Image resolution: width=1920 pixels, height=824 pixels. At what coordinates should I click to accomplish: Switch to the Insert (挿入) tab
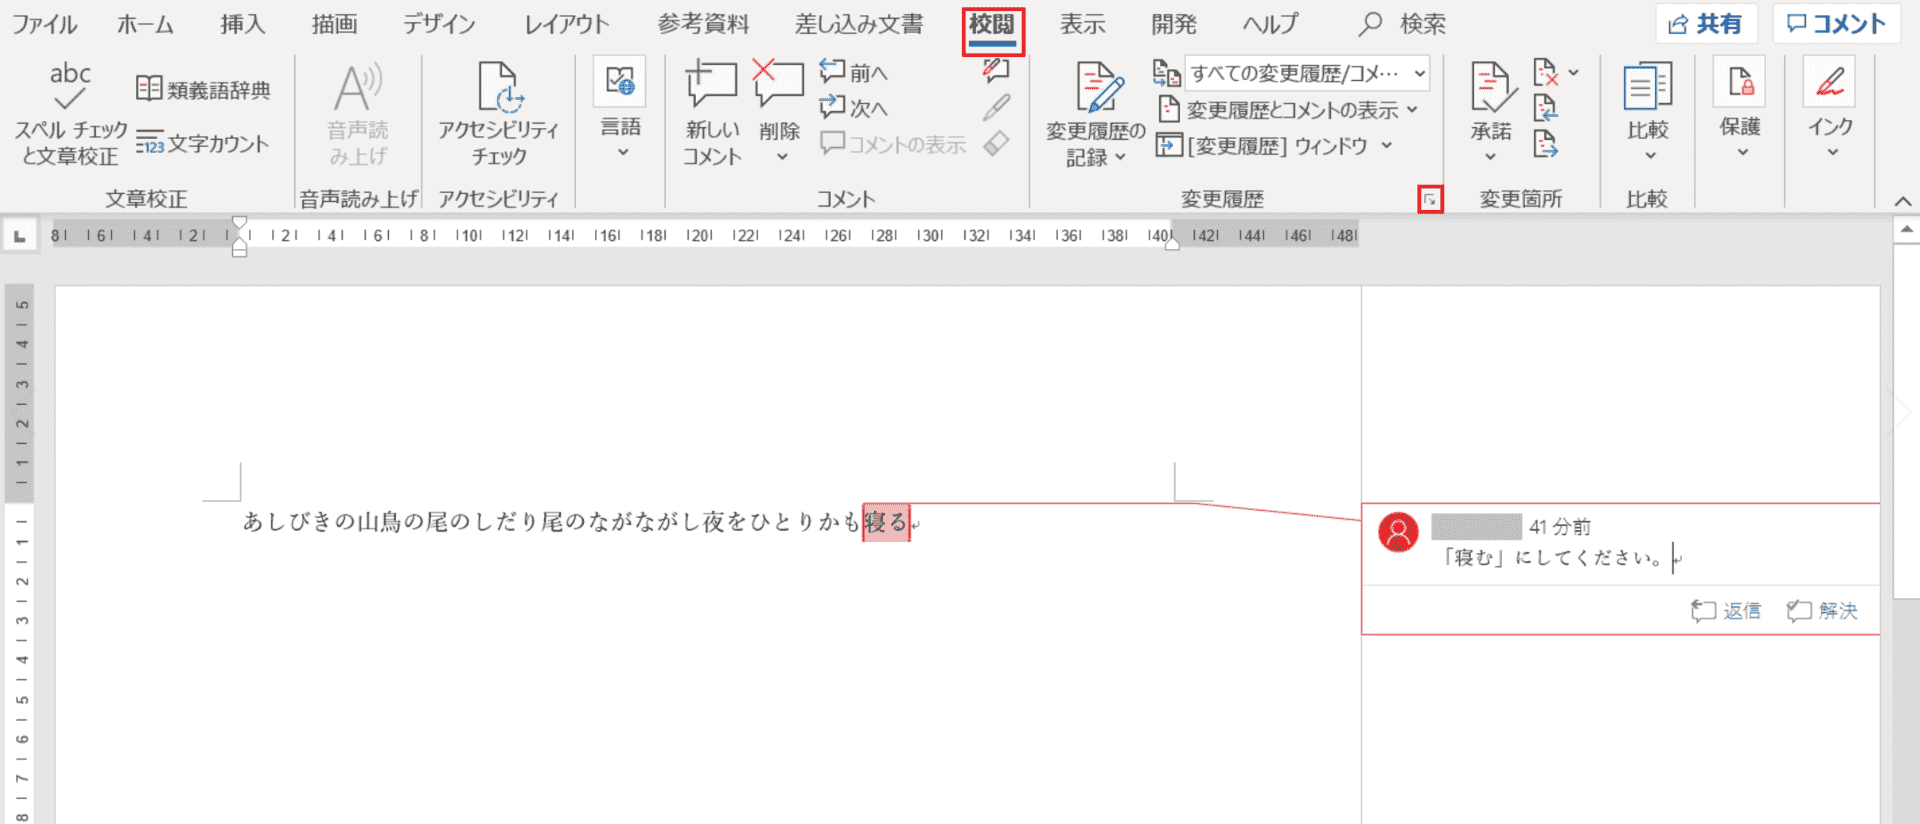click(x=243, y=24)
